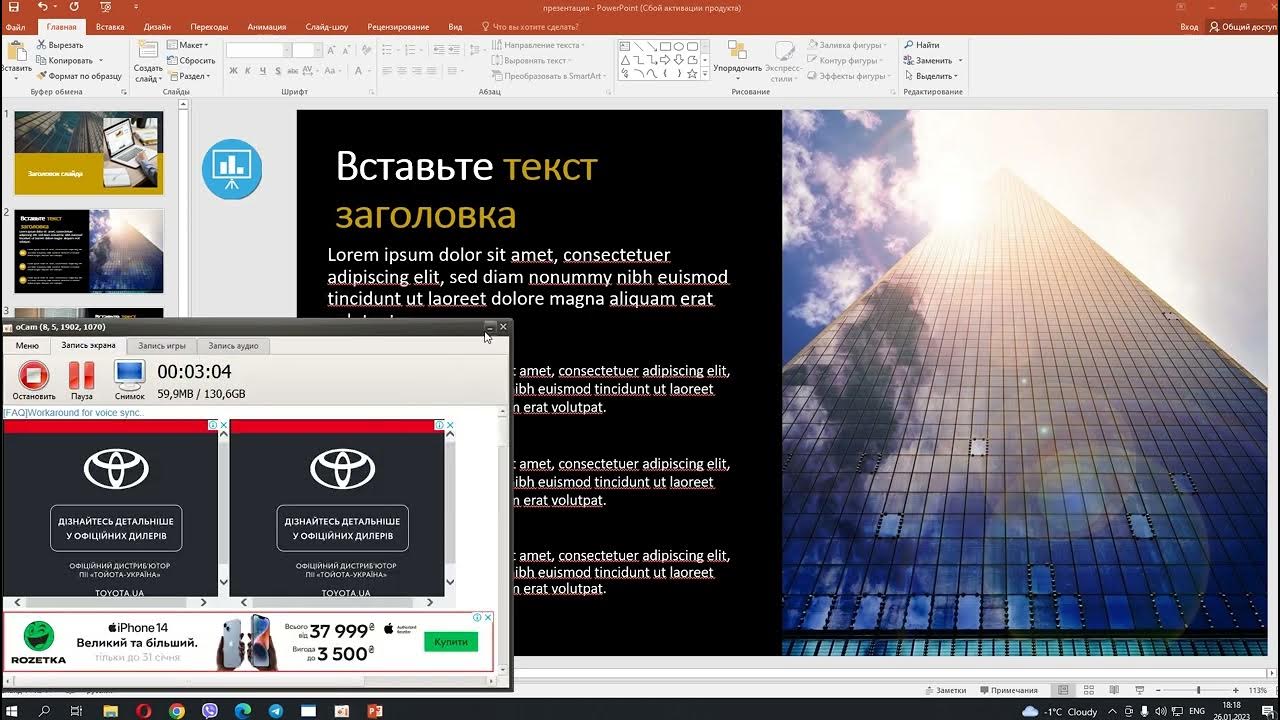Apply Формат по образцу format painter

(79, 76)
